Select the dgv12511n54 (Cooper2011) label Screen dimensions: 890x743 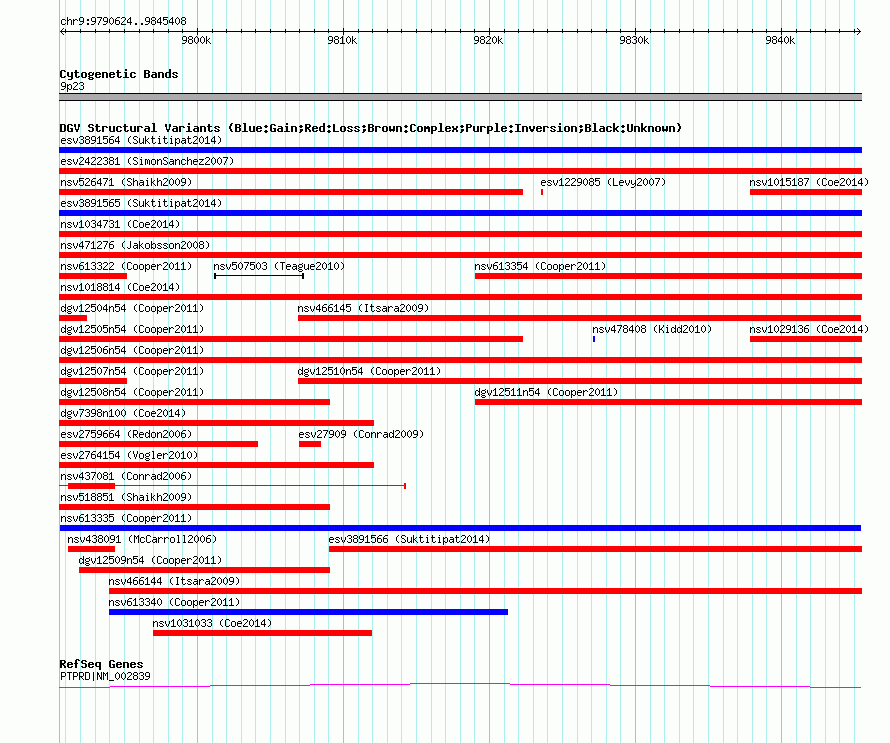coord(546,392)
